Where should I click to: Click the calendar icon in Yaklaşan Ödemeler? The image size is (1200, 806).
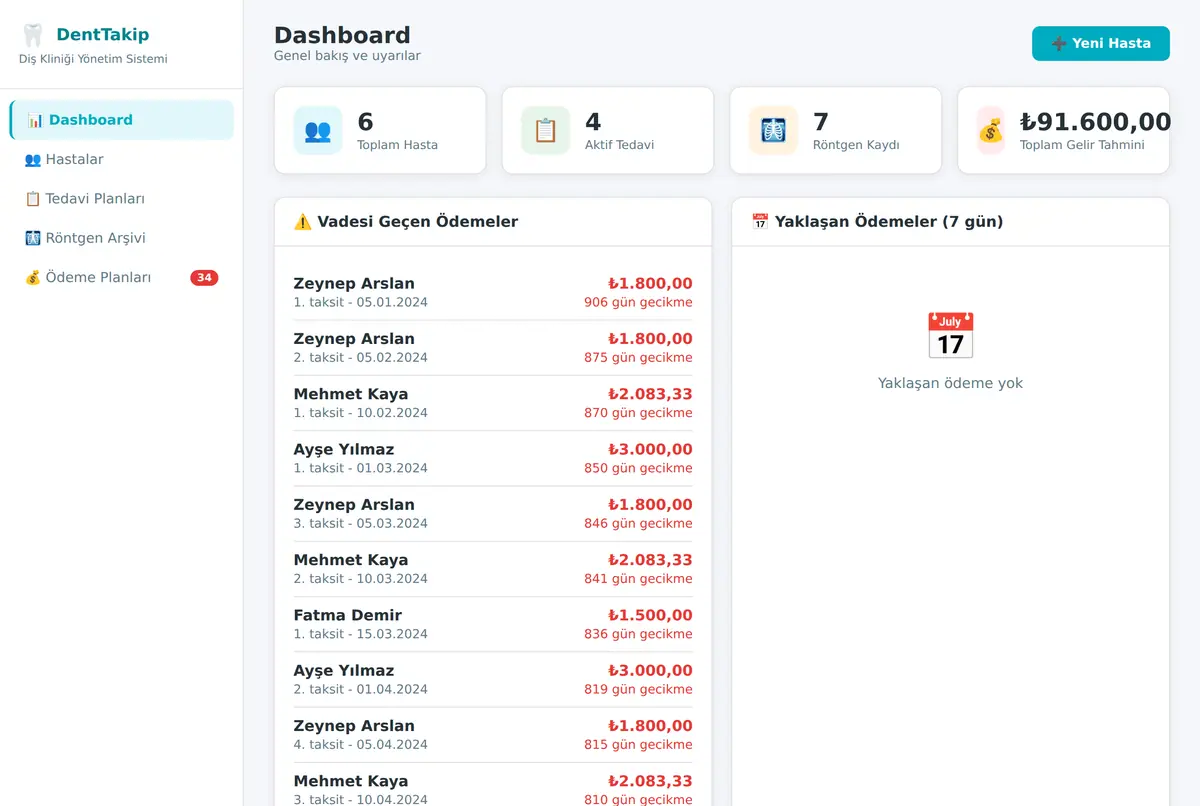950,335
